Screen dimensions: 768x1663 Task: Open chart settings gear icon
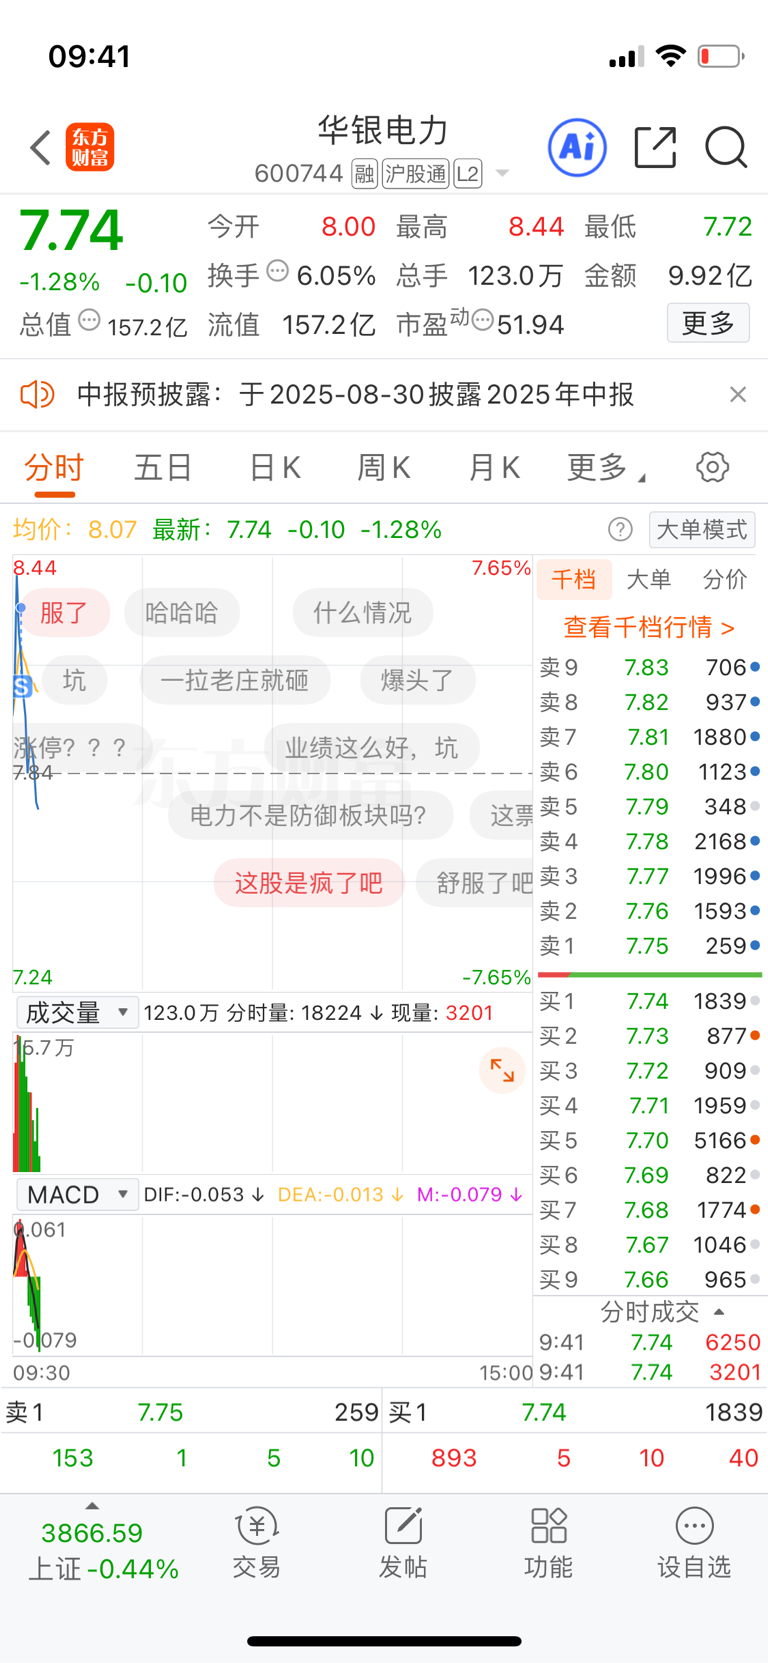pos(712,467)
